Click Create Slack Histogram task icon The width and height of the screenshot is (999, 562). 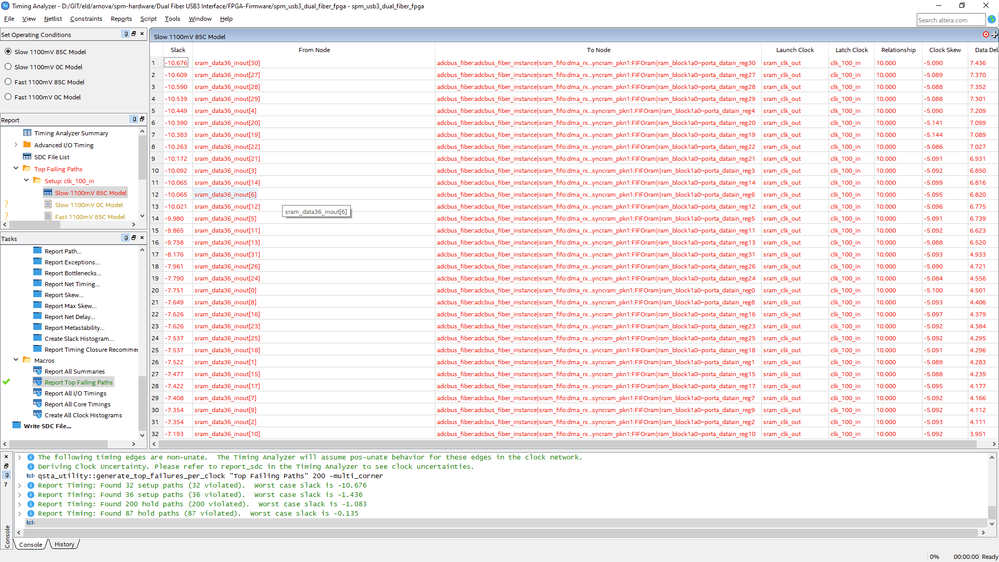click(38, 339)
